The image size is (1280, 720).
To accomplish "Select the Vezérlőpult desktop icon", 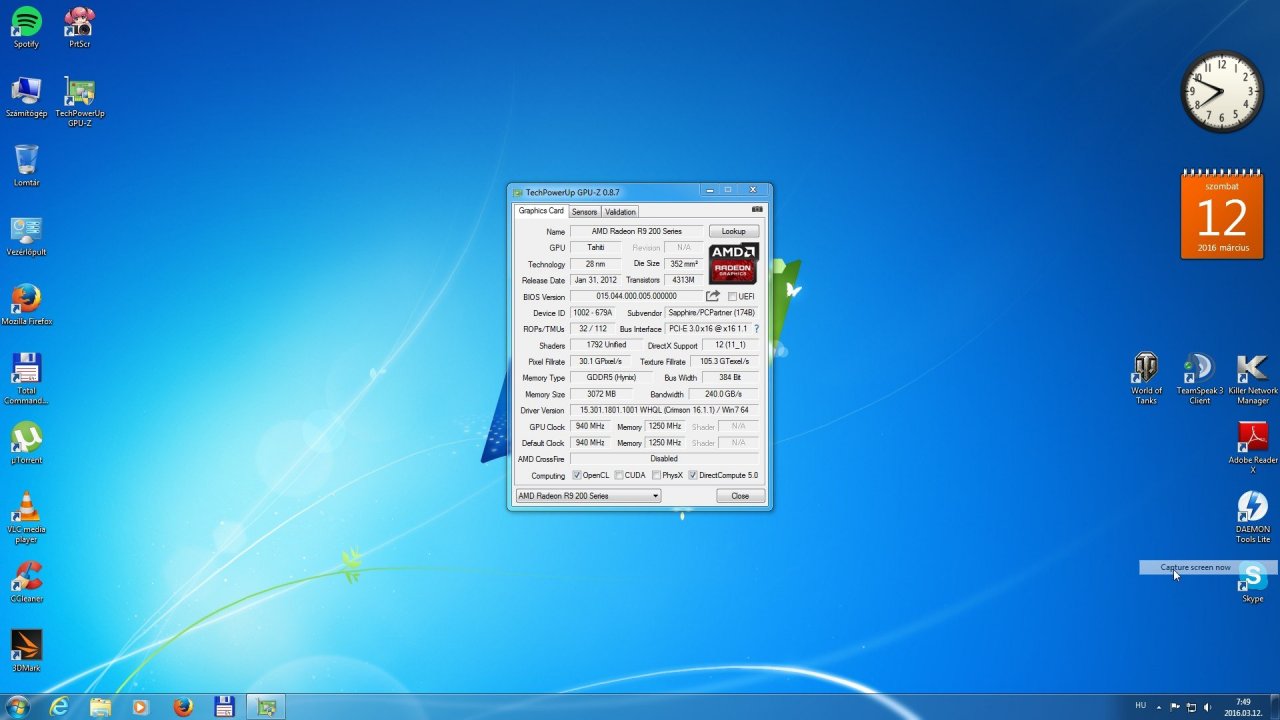I will pyautogui.click(x=26, y=236).
